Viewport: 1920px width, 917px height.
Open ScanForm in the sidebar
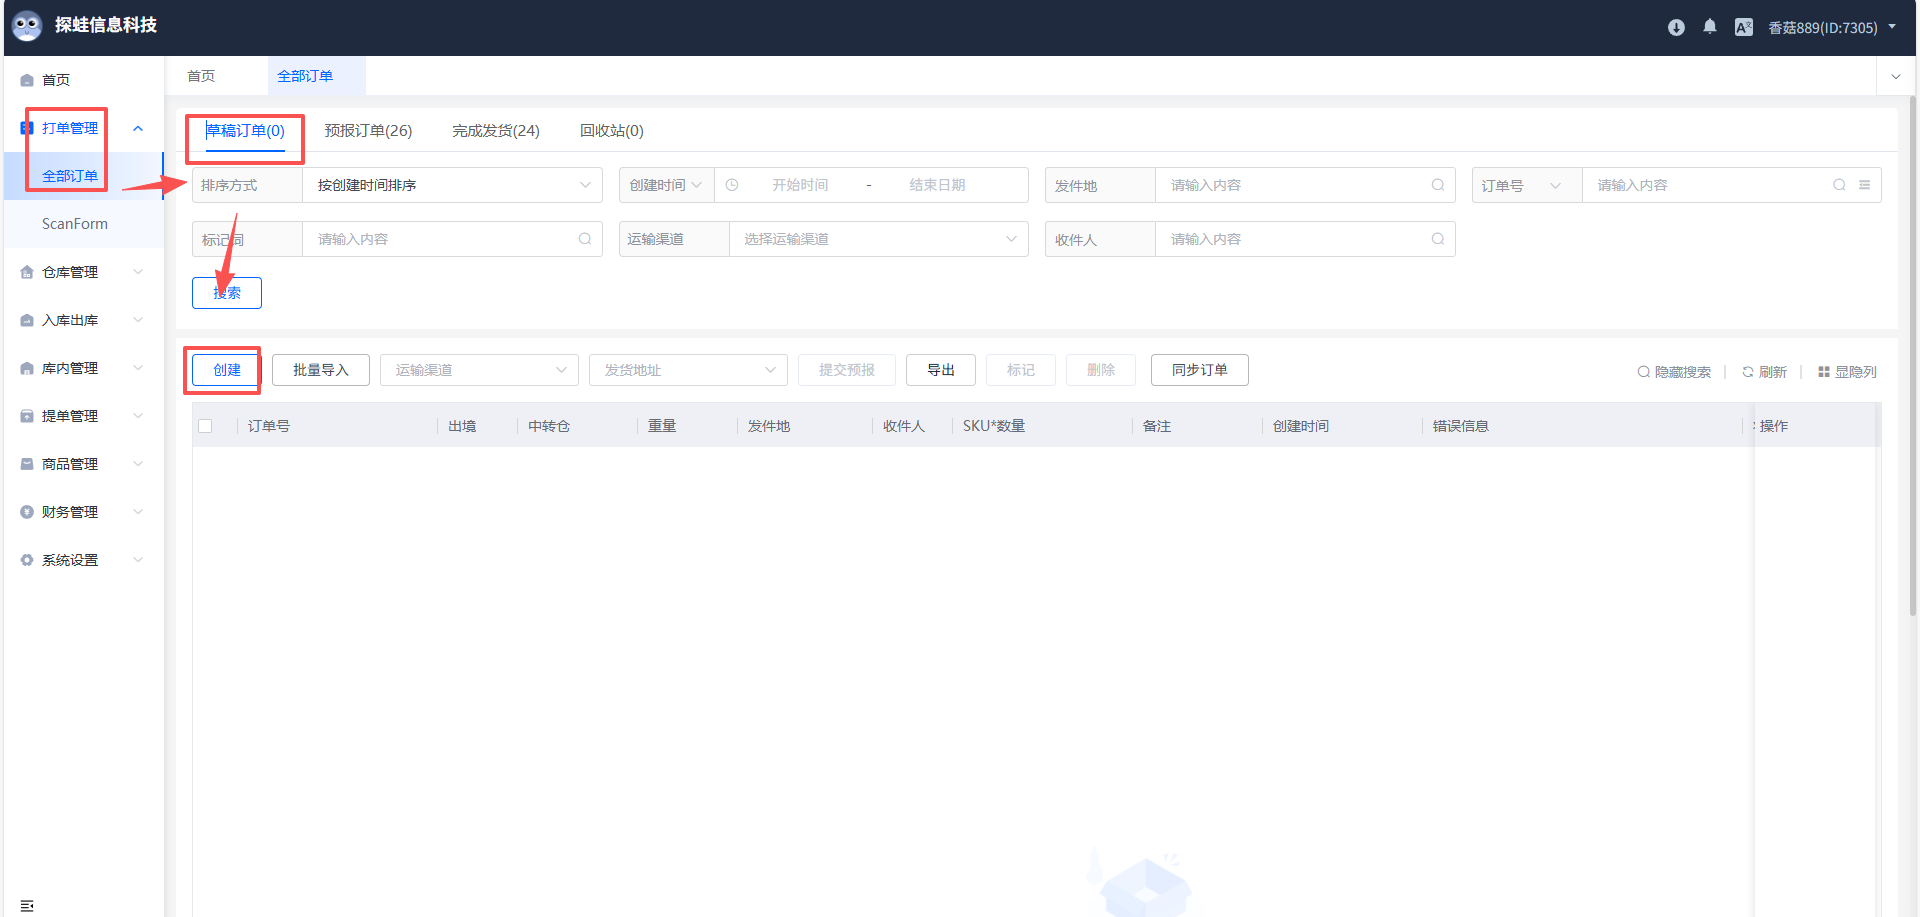click(75, 224)
